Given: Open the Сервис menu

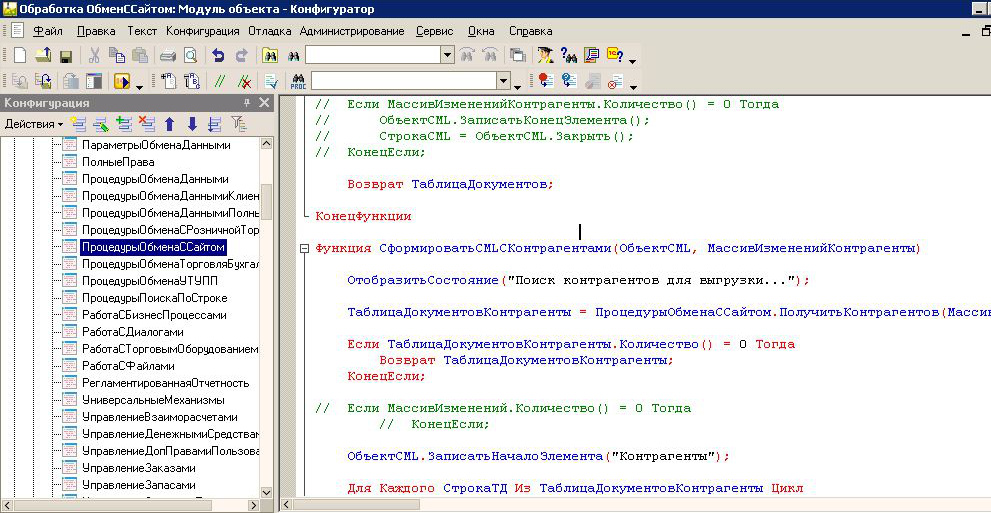Looking at the screenshot, I should tap(435, 31).
